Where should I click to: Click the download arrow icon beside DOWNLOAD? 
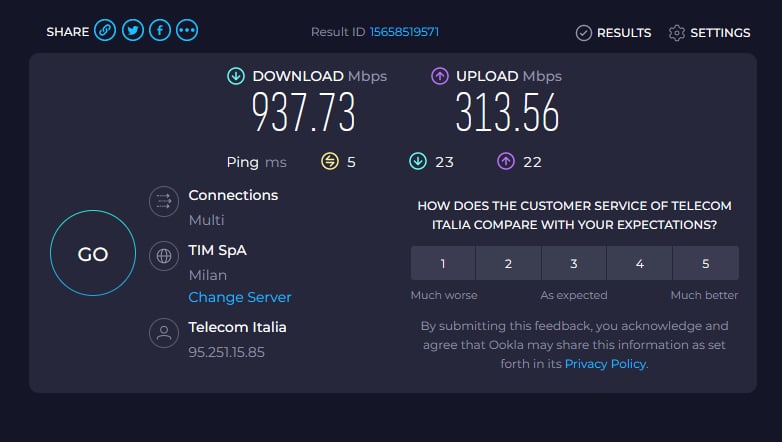(236, 76)
